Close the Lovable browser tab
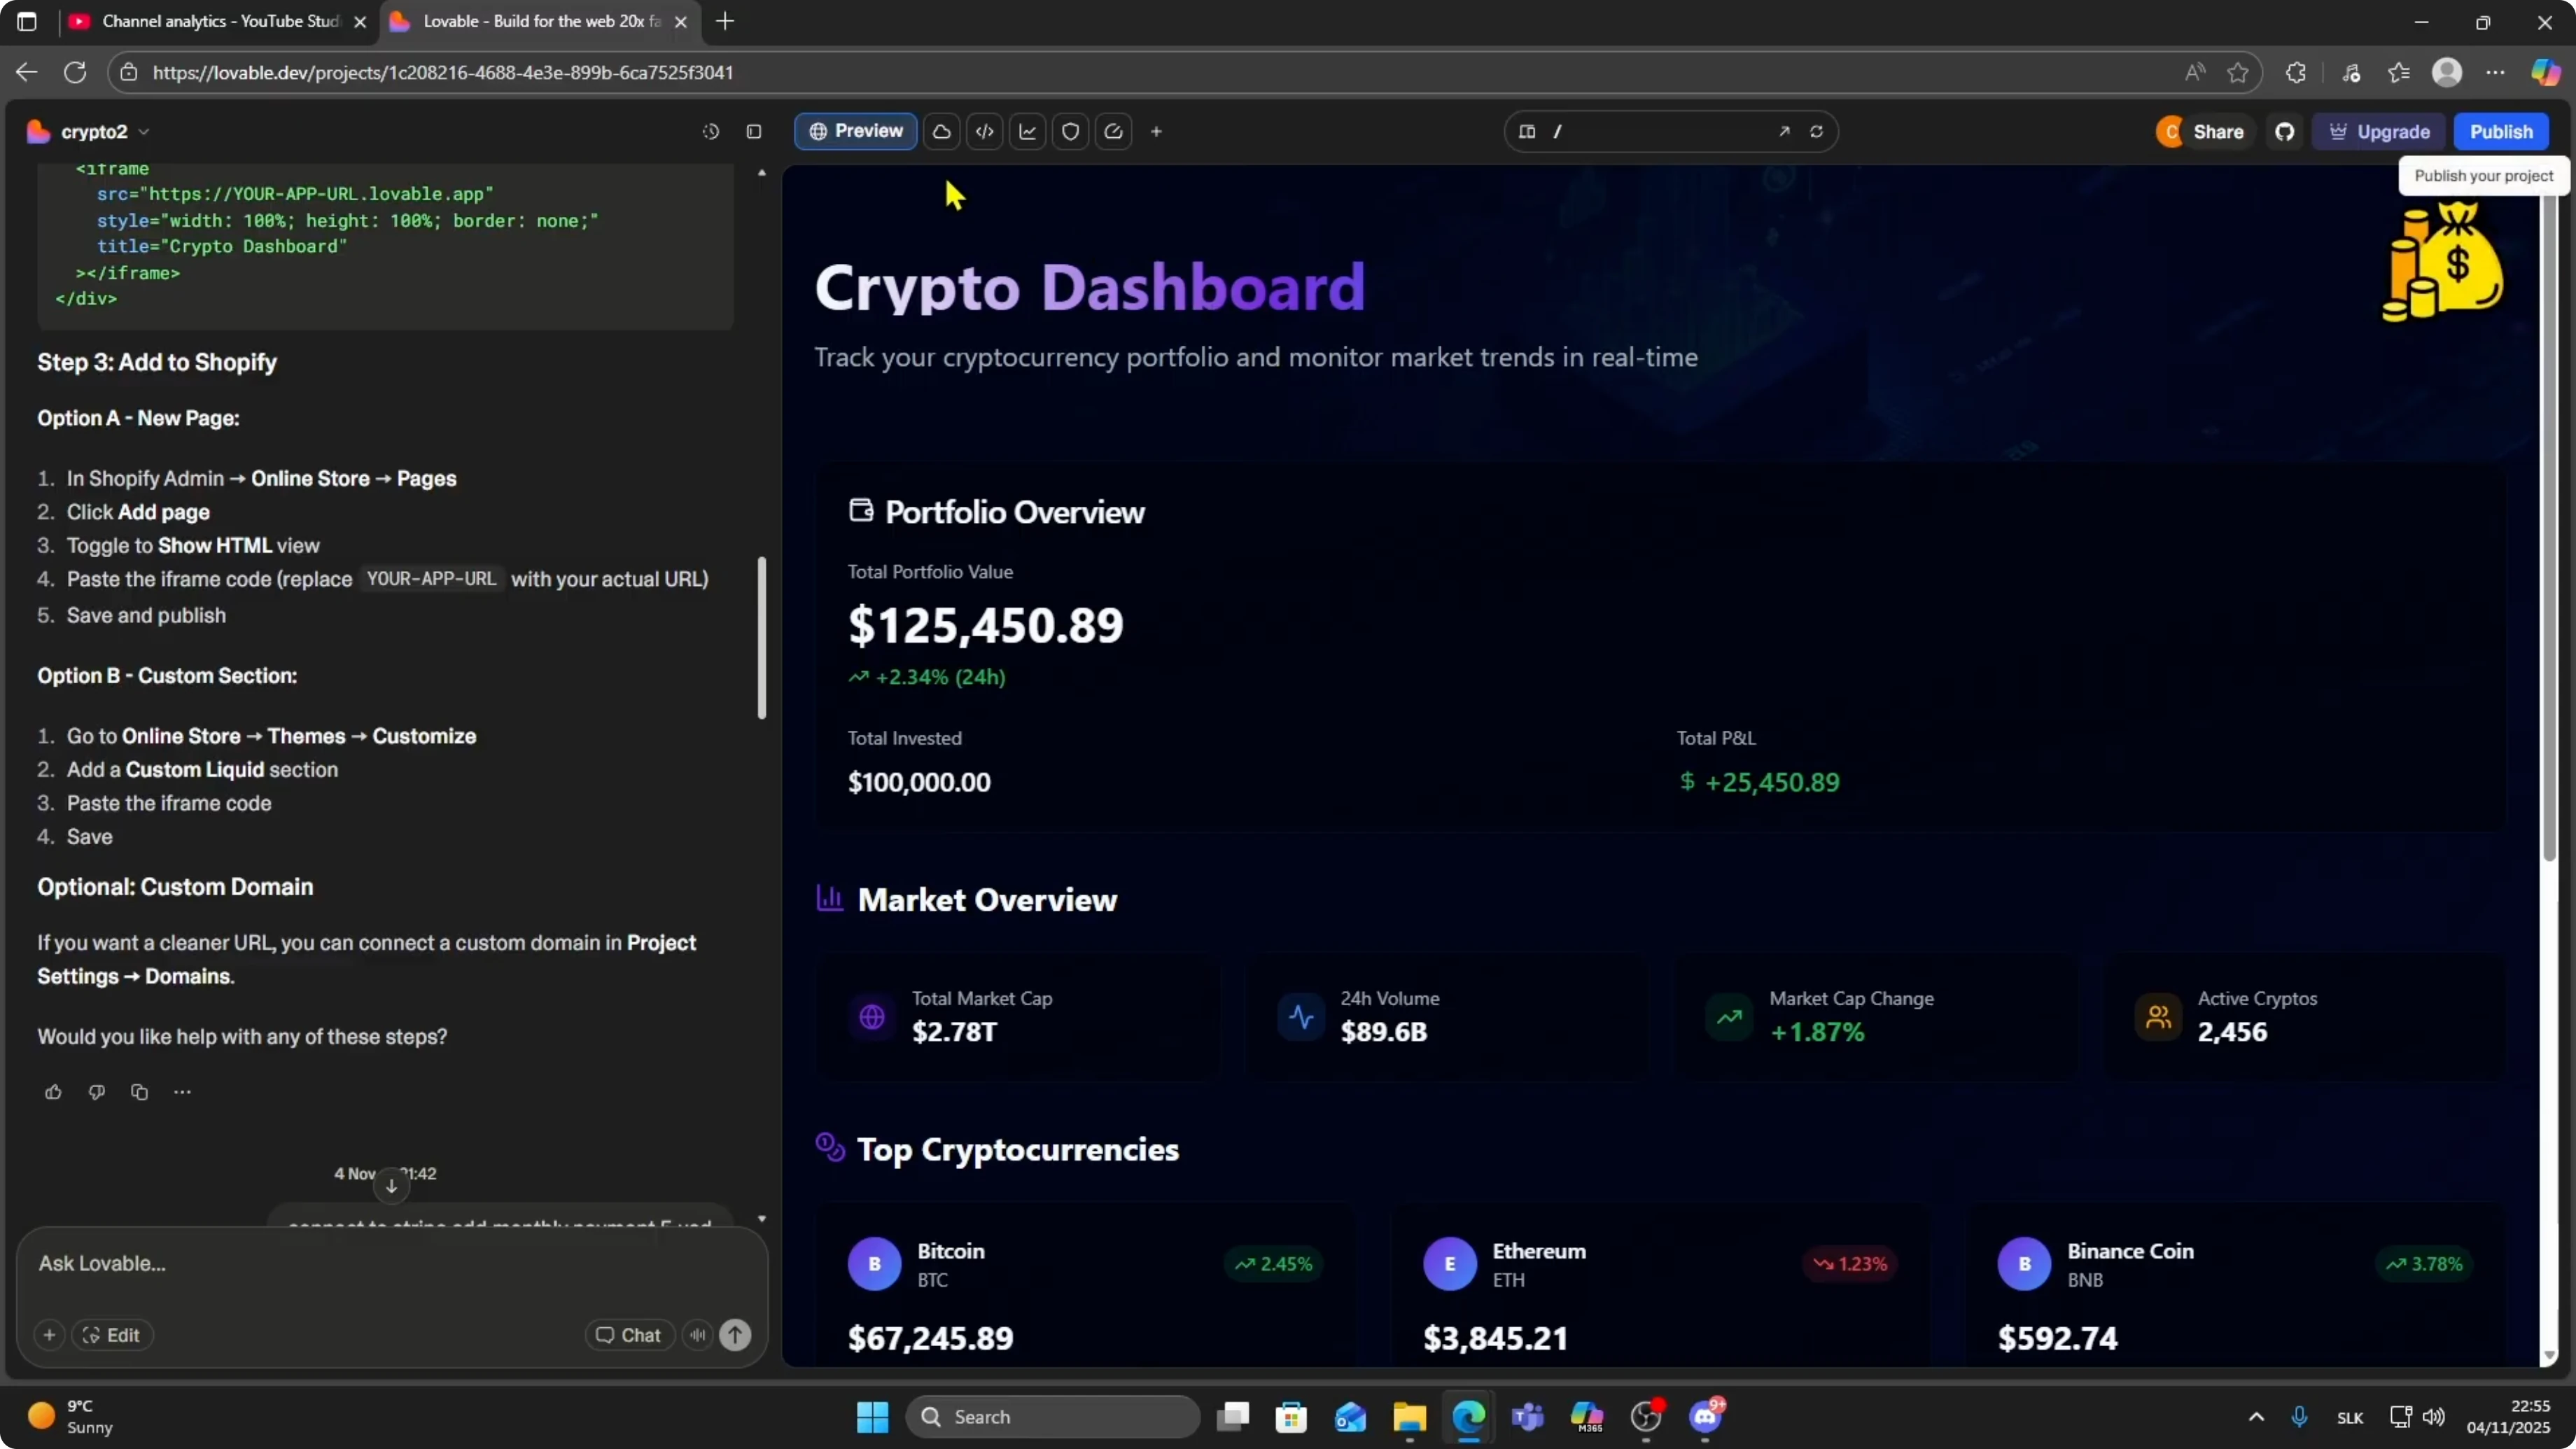The image size is (2576, 1449). [681, 21]
